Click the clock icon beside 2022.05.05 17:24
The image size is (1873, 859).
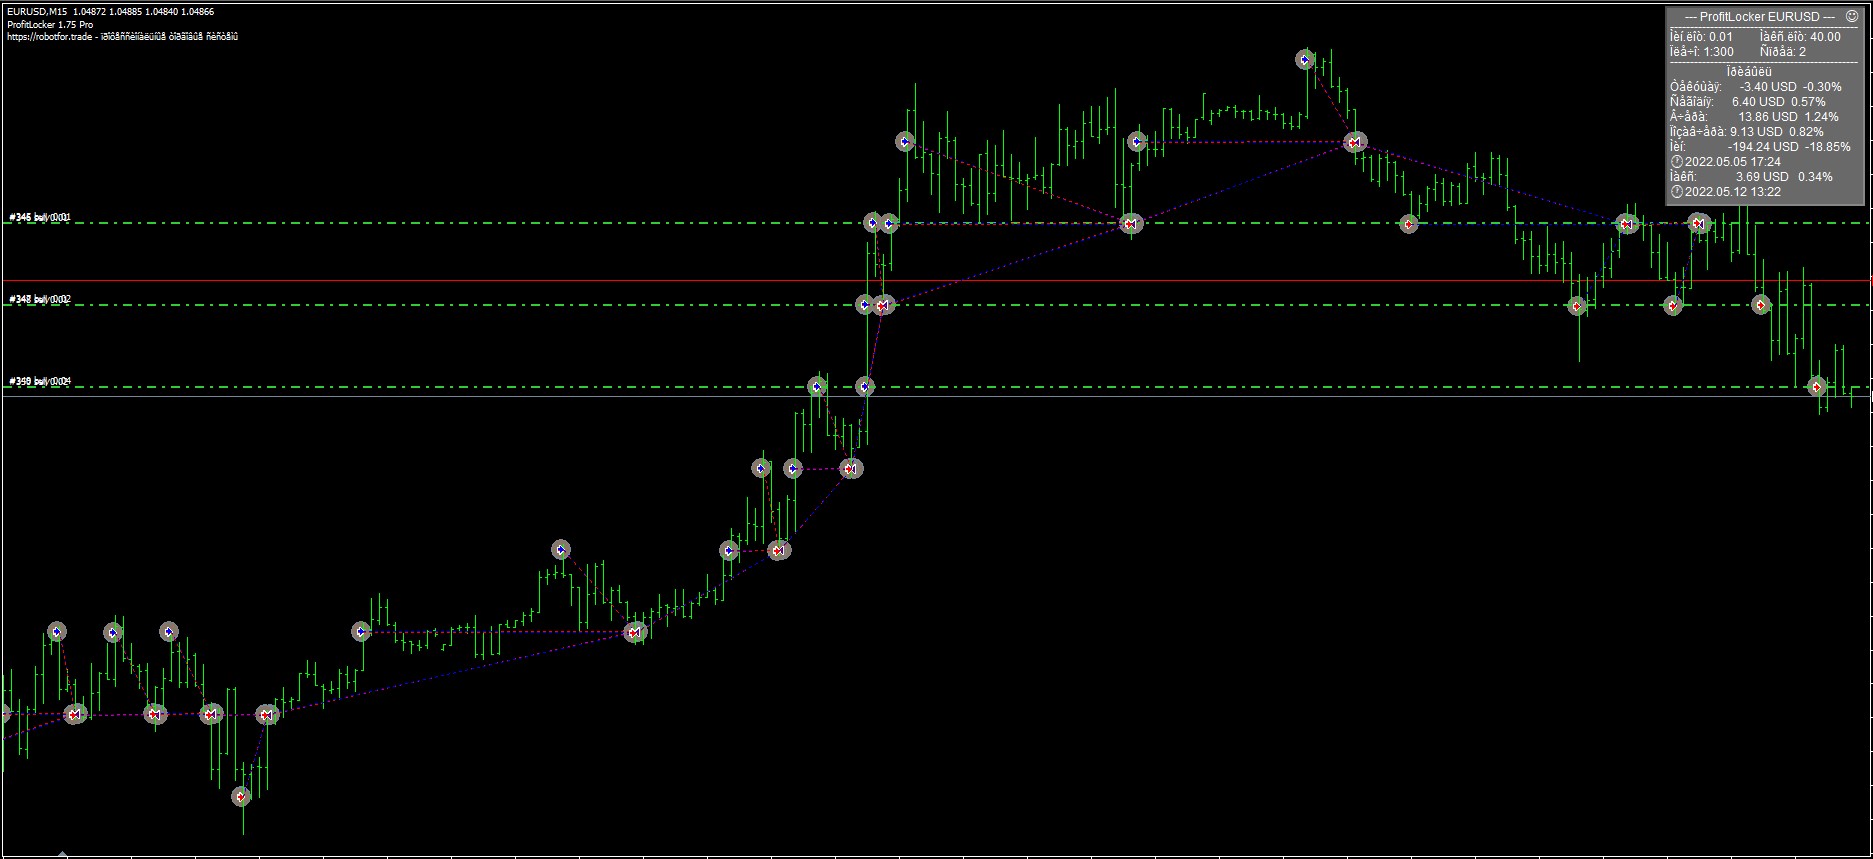(1677, 162)
